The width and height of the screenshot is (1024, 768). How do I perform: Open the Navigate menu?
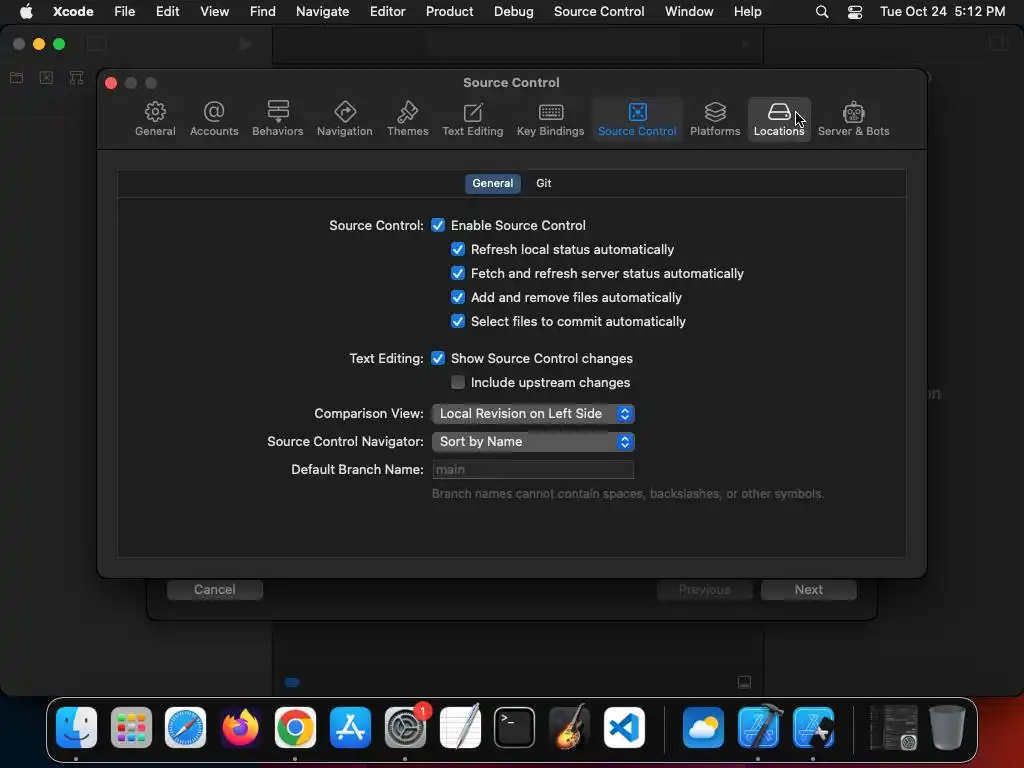pyautogui.click(x=322, y=12)
